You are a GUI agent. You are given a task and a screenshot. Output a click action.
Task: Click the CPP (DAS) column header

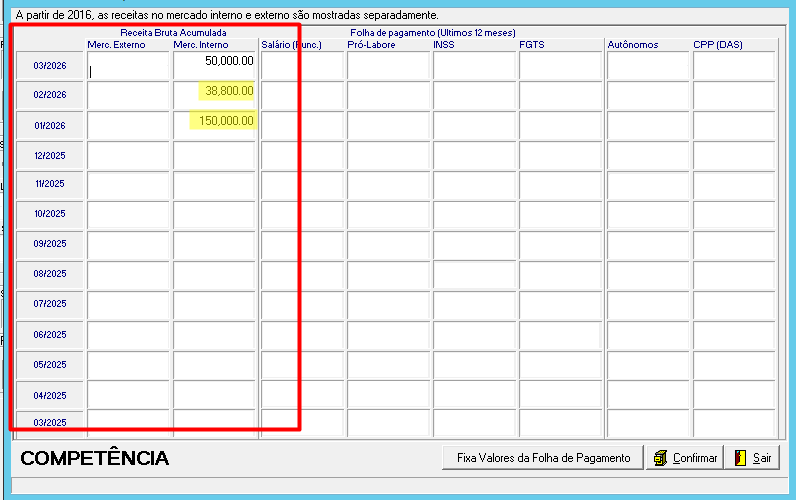[718, 45]
